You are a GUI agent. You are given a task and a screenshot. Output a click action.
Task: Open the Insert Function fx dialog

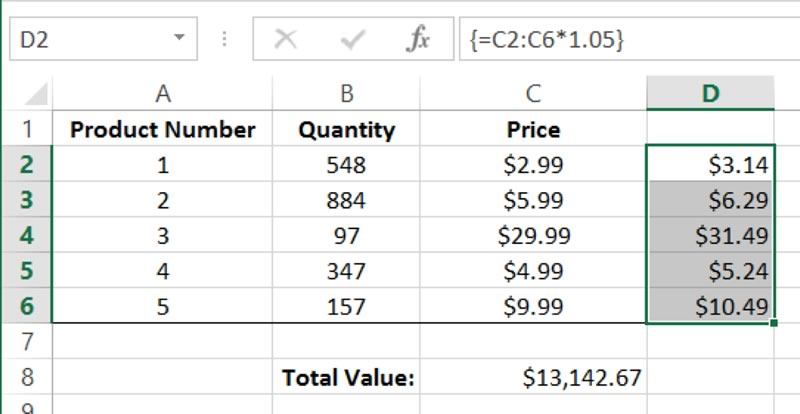pos(419,40)
